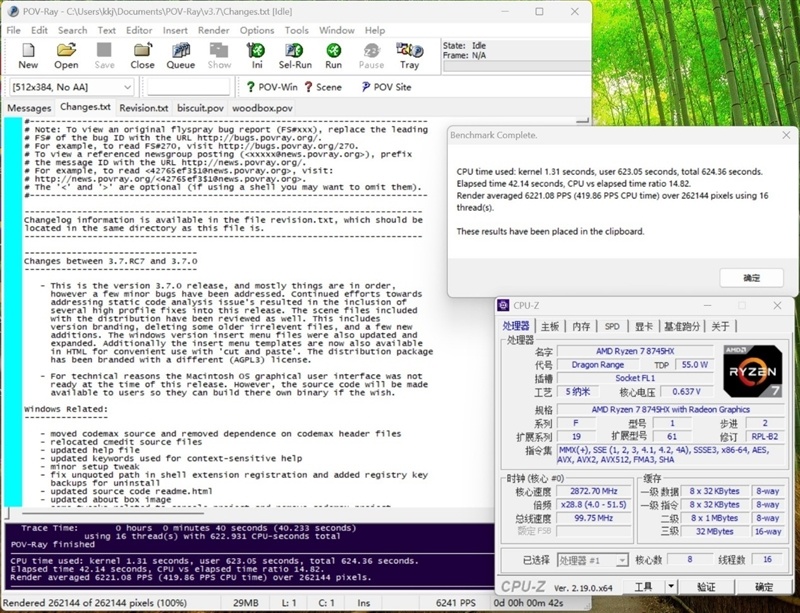This screenshot has height=613, width=800.
Task: Visit POV Site link icon
Action: tap(366, 87)
